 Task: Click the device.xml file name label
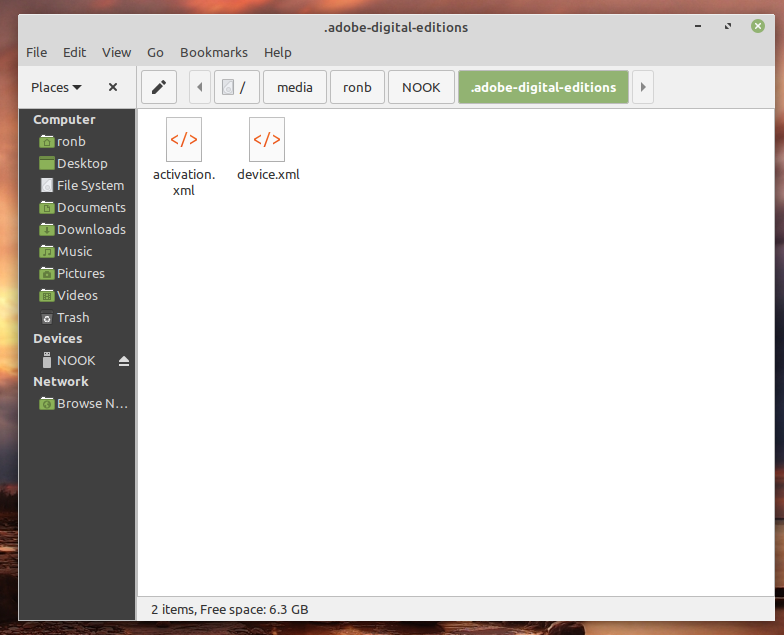click(x=268, y=174)
